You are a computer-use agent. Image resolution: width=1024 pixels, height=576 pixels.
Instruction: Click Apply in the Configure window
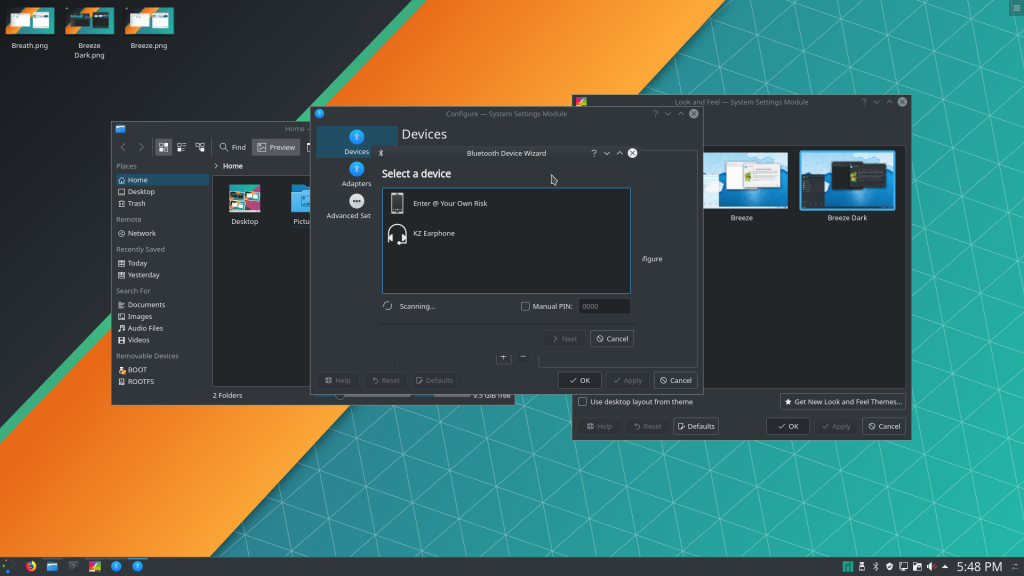628,381
